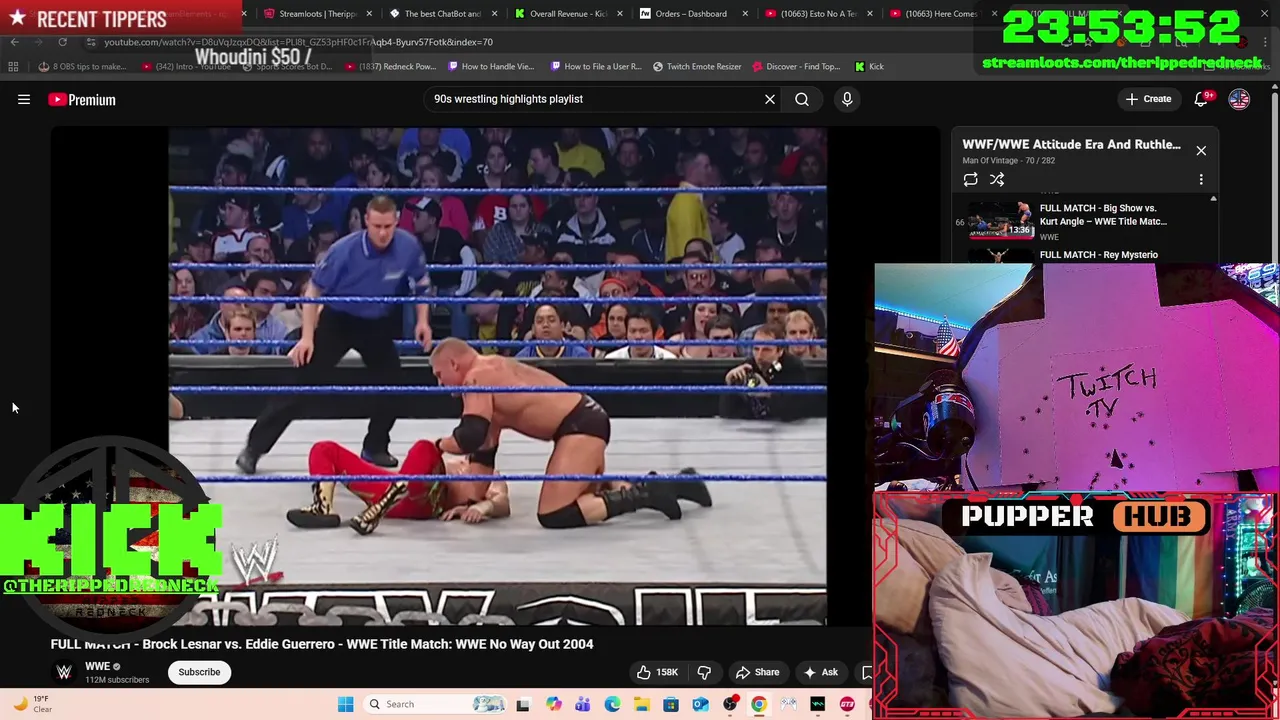Screen dimensions: 1280x720
Task: Open the WWF/WWE Attitude Era playlist title
Action: (1071, 144)
